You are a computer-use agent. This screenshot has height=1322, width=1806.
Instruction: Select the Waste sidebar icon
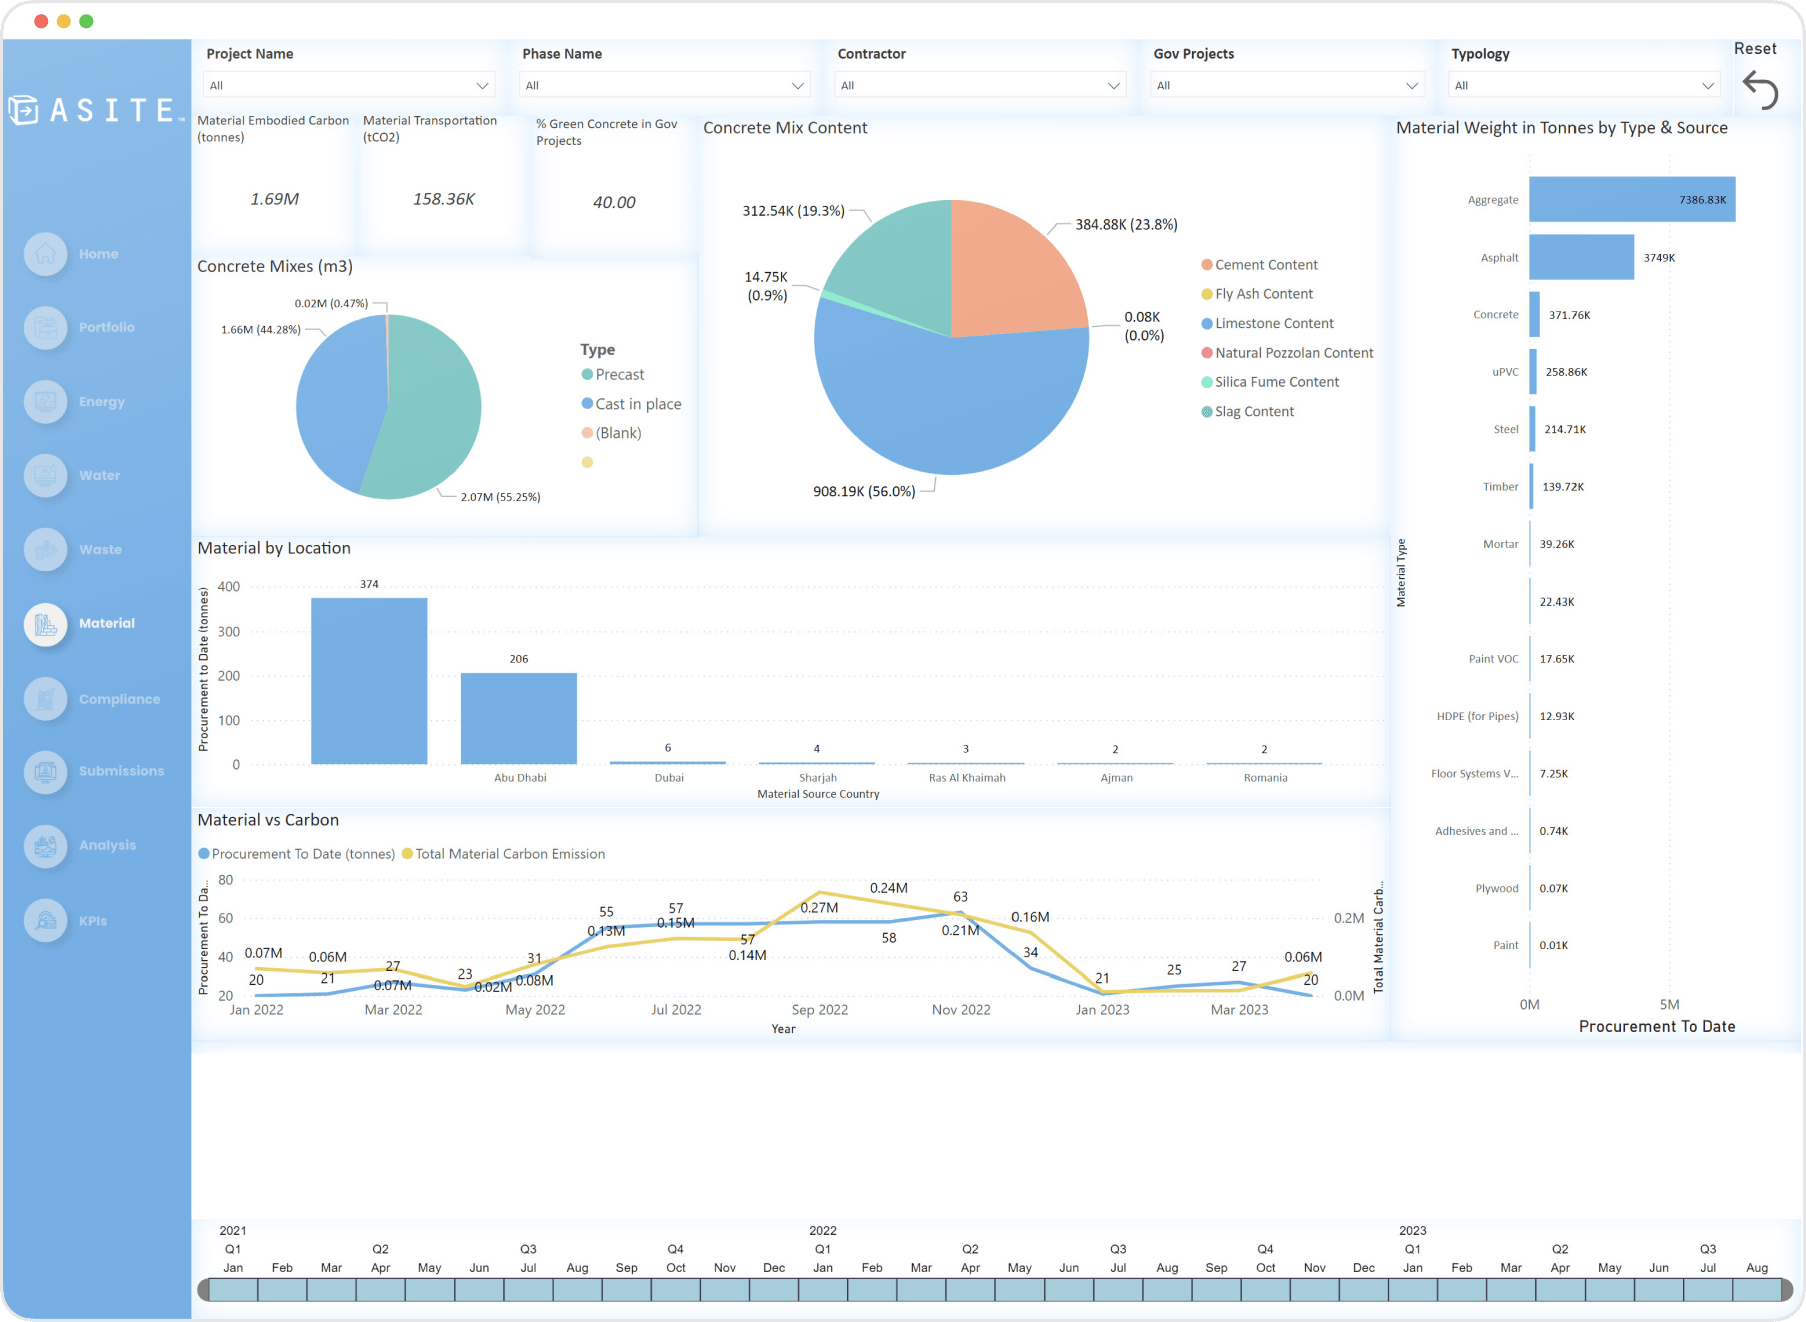(x=45, y=549)
